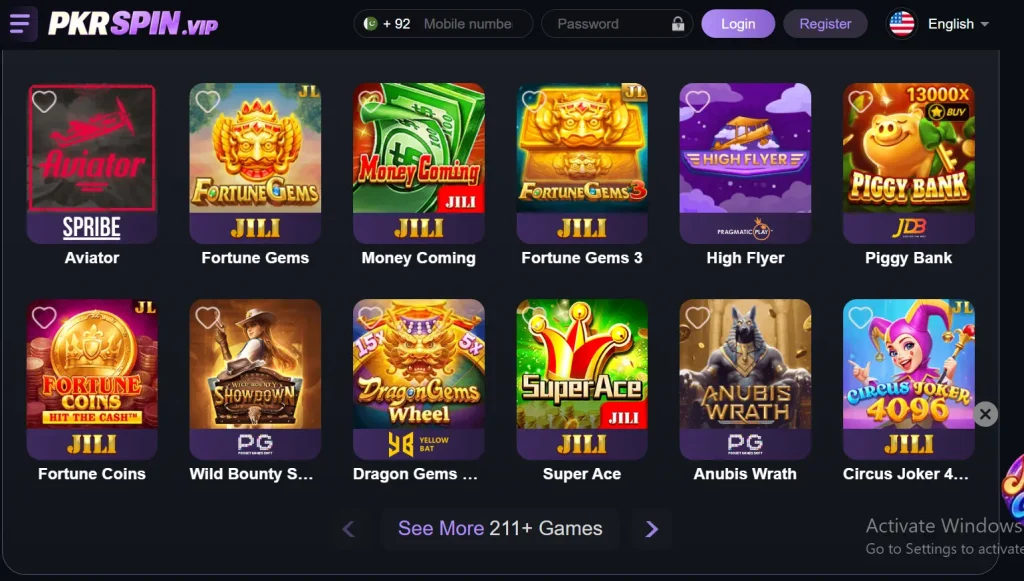Image resolution: width=1024 pixels, height=581 pixels.
Task: Toggle heart favorite on Fortune Coins
Action: (x=44, y=317)
